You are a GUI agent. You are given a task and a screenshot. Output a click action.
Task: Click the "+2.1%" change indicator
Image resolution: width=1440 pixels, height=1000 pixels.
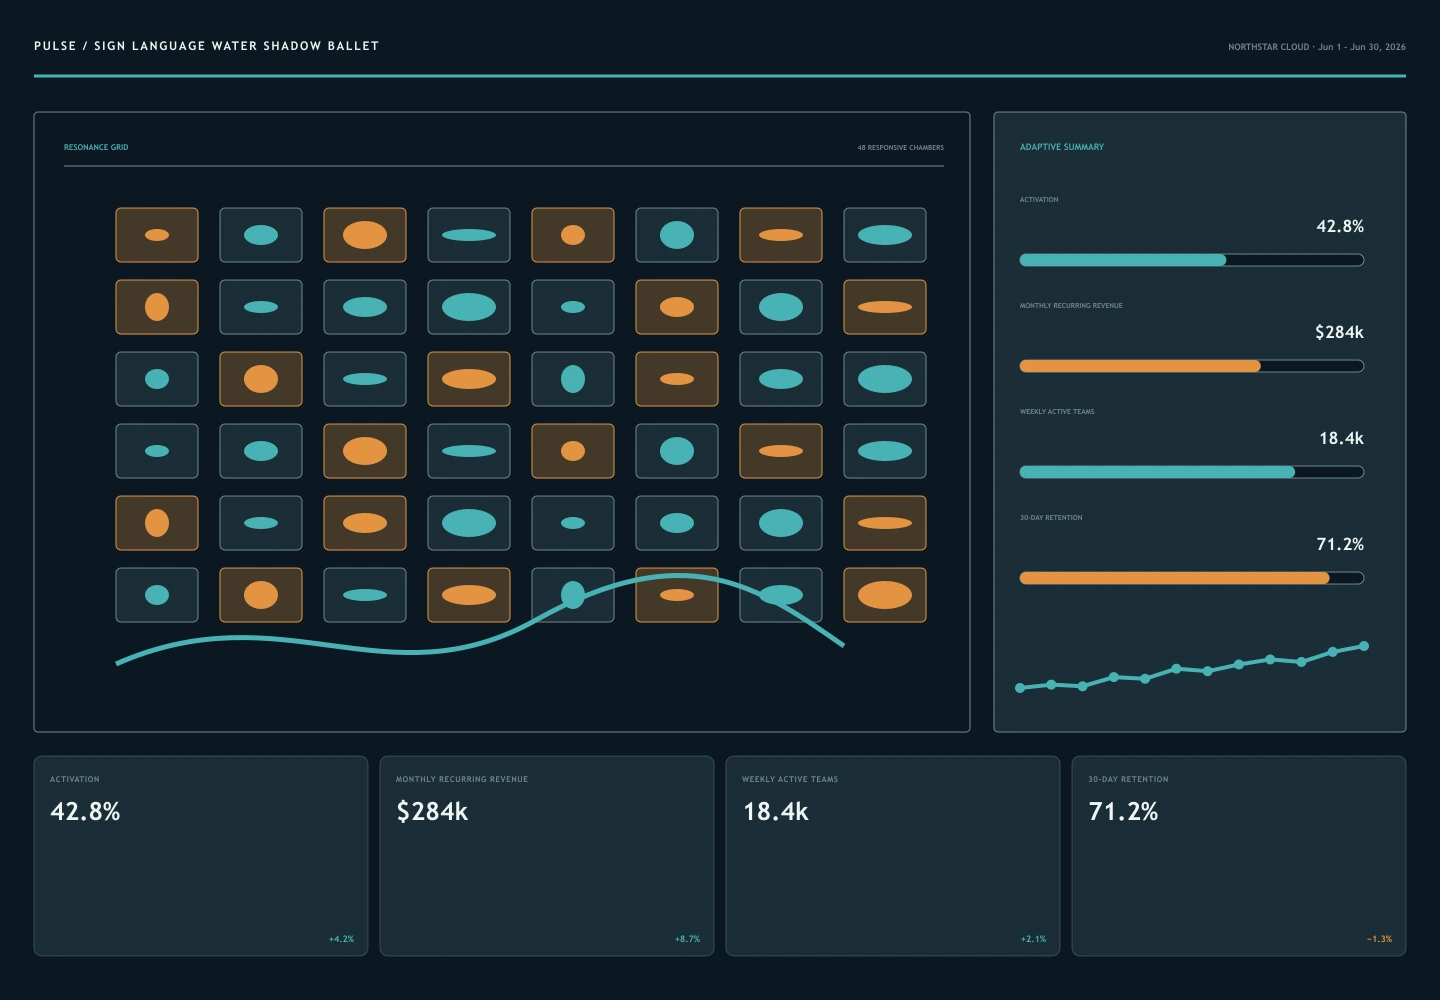[x=1033, y=939]
